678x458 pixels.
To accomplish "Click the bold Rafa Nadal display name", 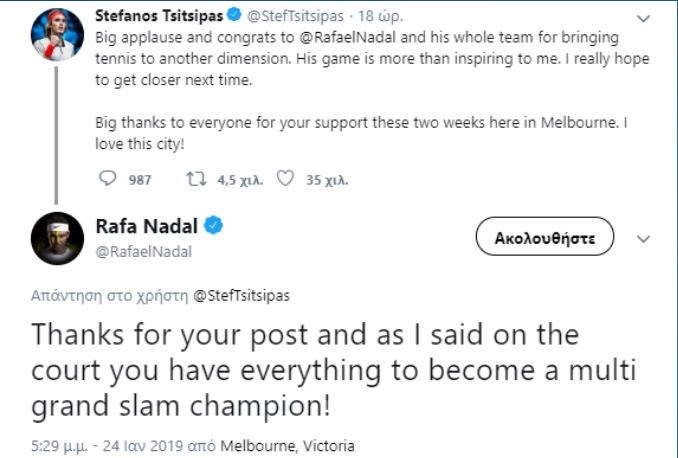I will pyautogui.click(x=146, y=227).
